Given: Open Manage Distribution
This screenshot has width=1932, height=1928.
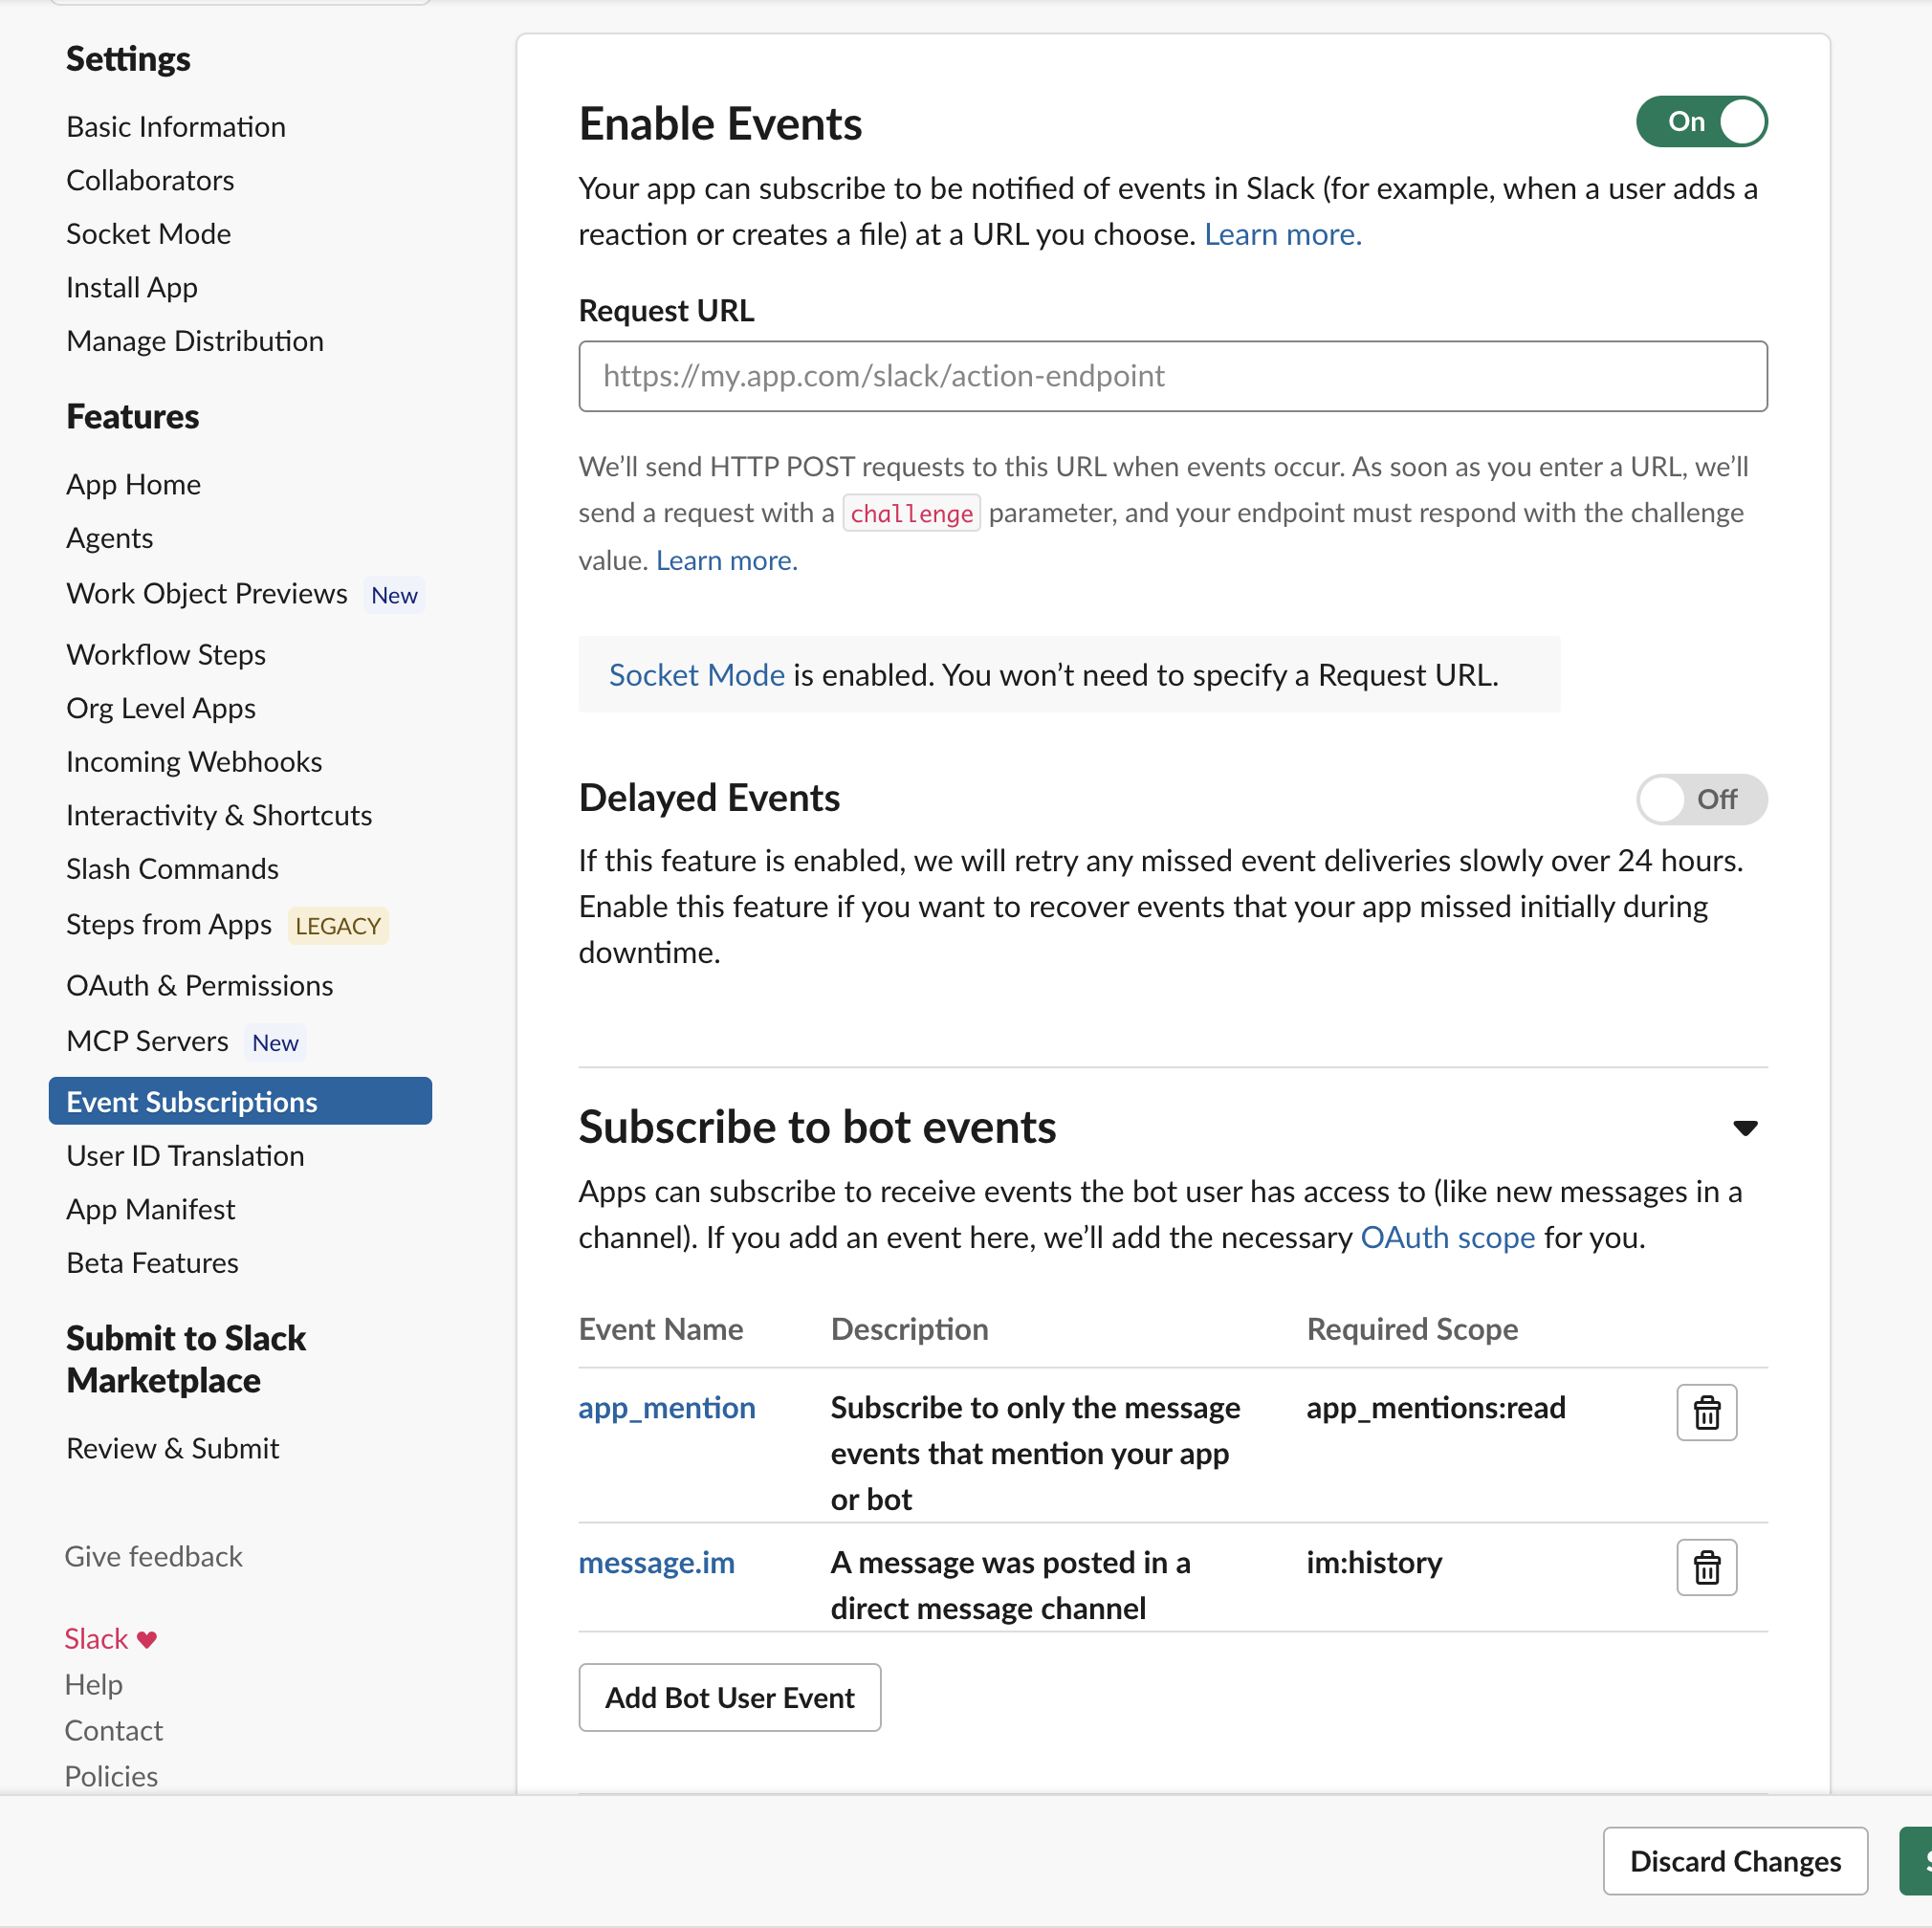Looking at the screenshot, I should 195,341.
